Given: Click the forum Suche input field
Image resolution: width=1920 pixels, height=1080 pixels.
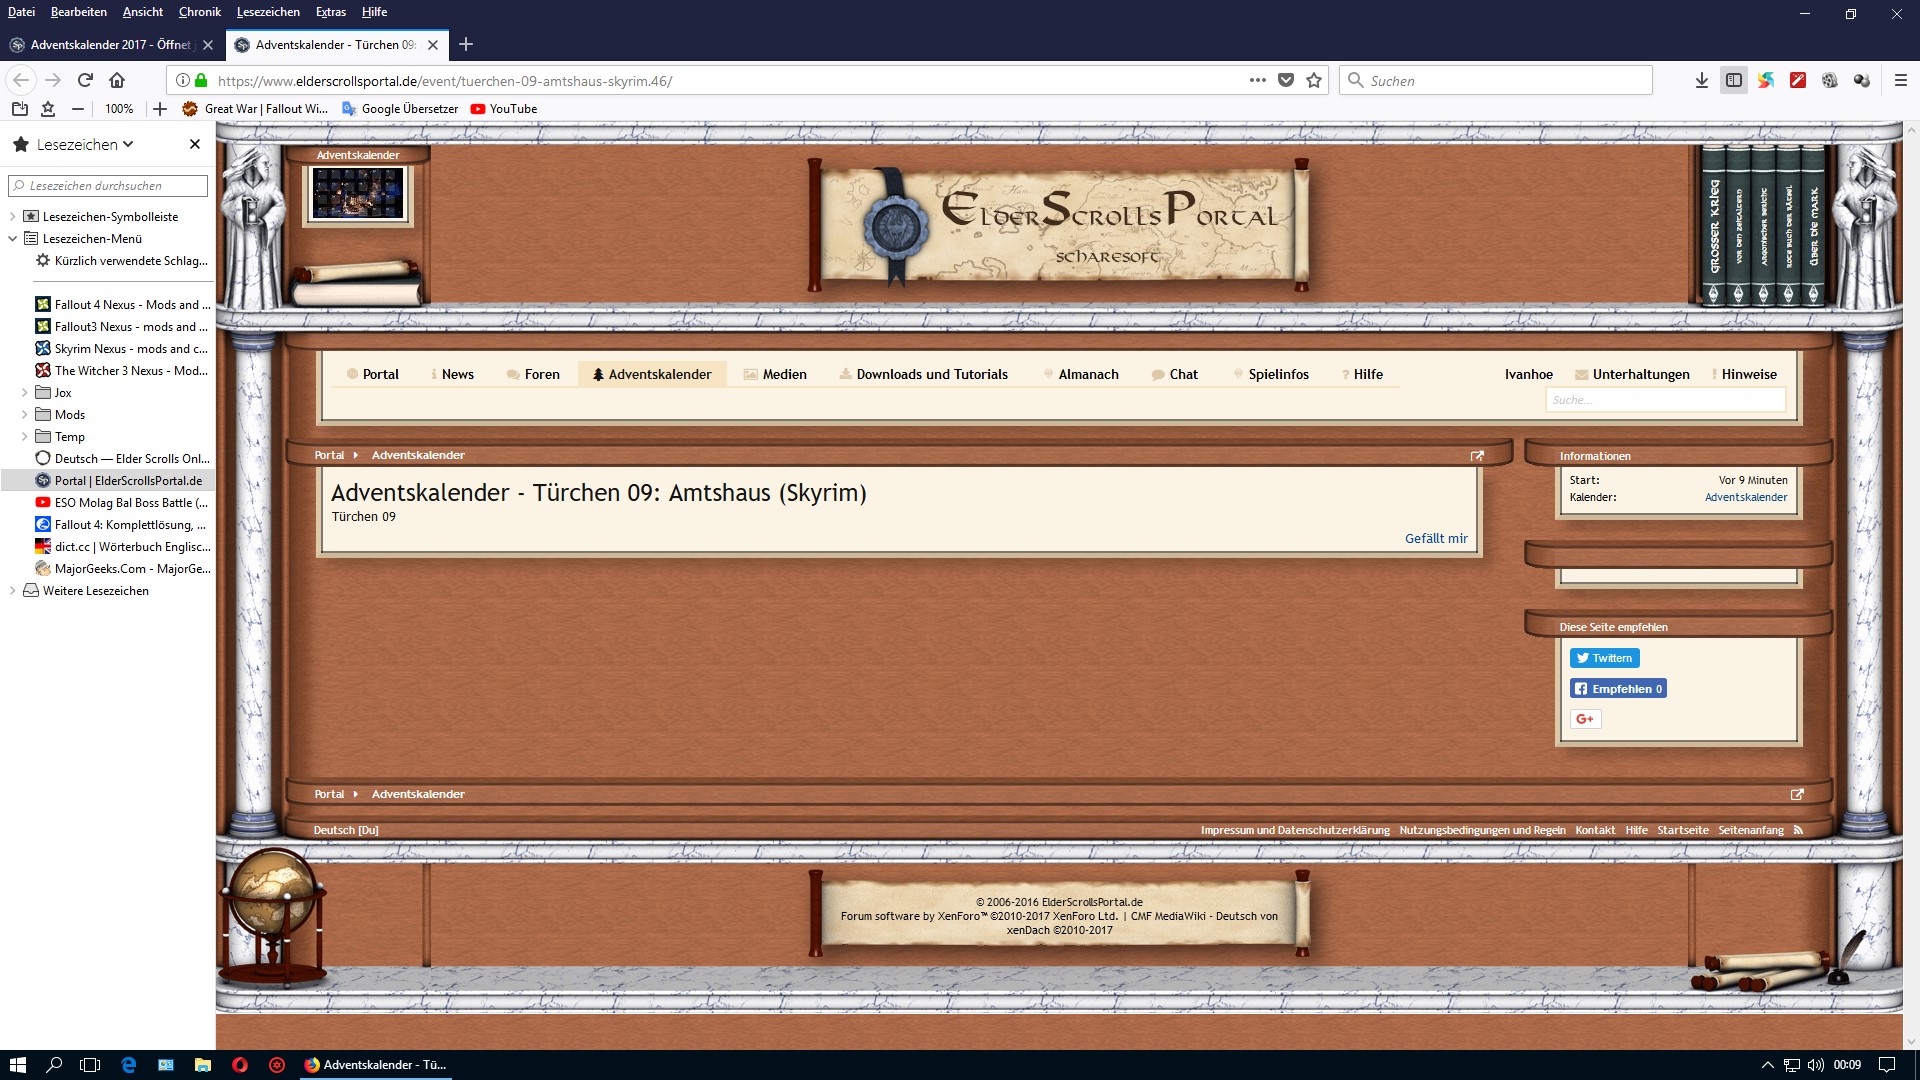Looking at the screenshot, I should coord(1664,400).
